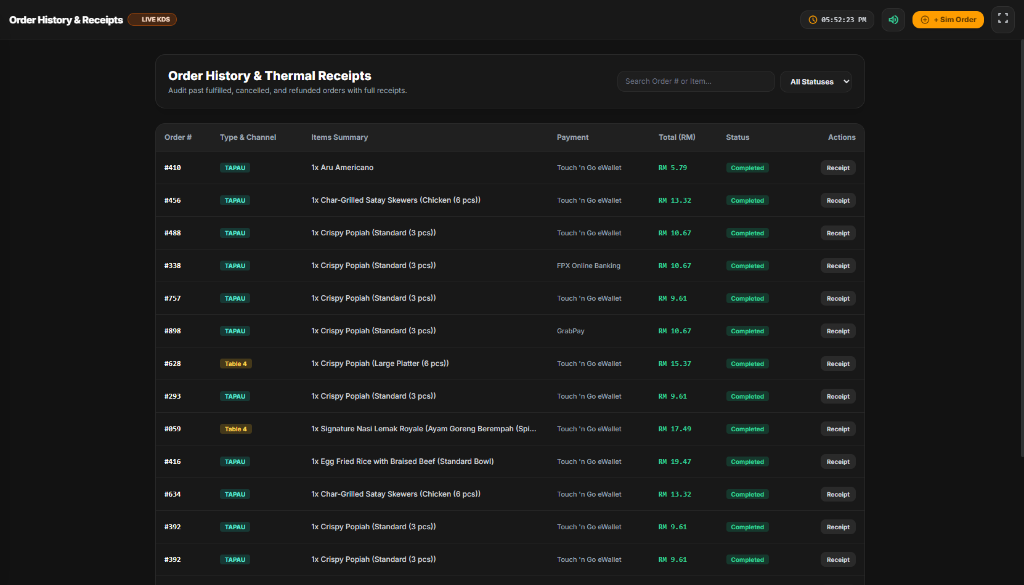Click Touch 'n Go eWallet on order #410
The width and height of the screenshot is (1024, 585).
point(589,168)
